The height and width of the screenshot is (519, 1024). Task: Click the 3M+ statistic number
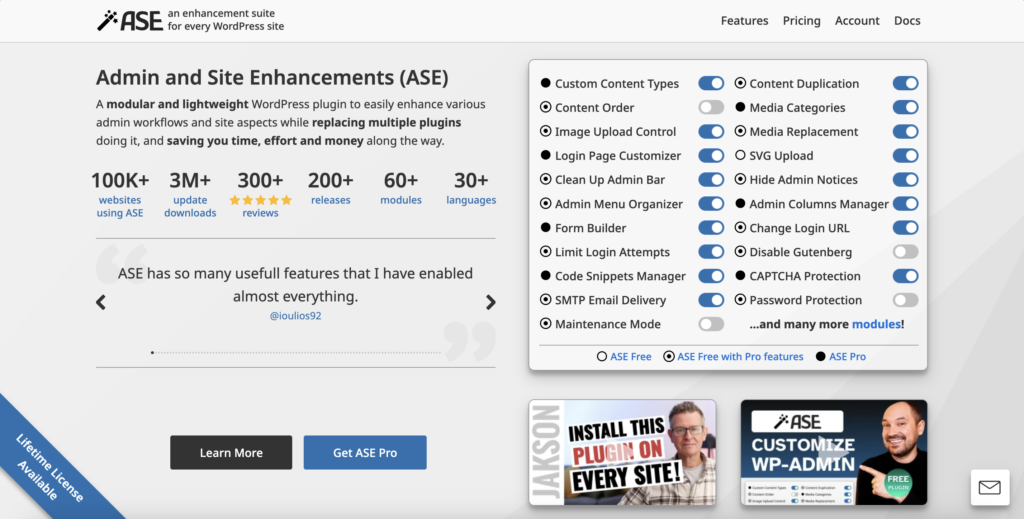click(x=190, y=180)
